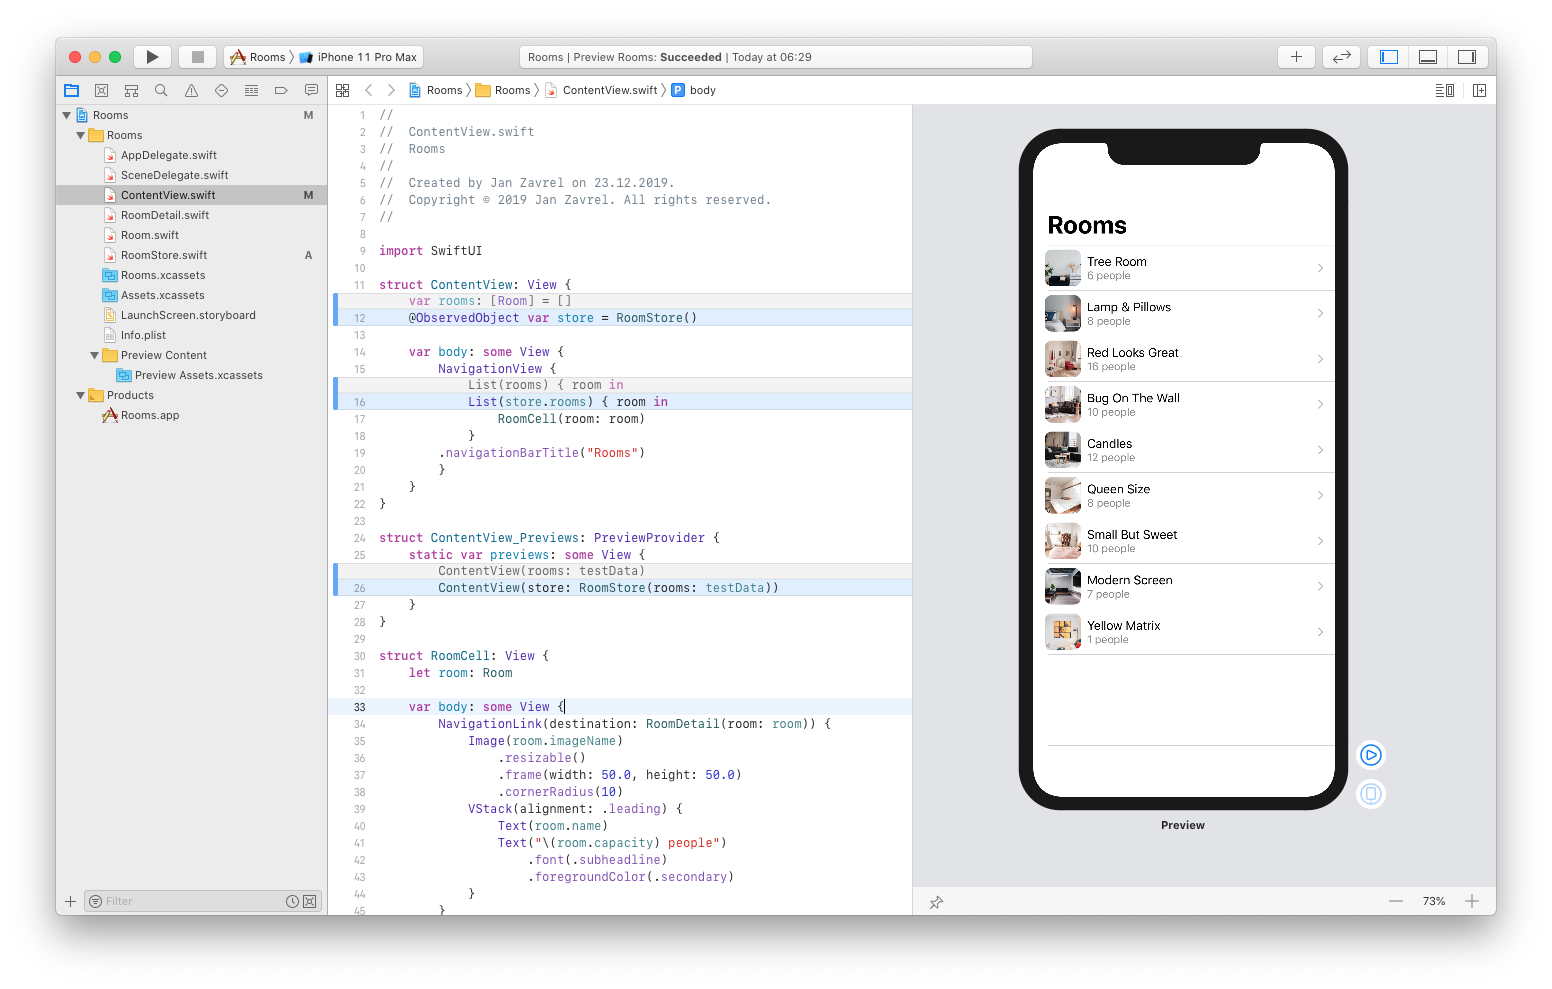The height and width of the screenshot is (989, 1552).
Task: Collapse the Rooms project group
Action: [x=68, y=114]
